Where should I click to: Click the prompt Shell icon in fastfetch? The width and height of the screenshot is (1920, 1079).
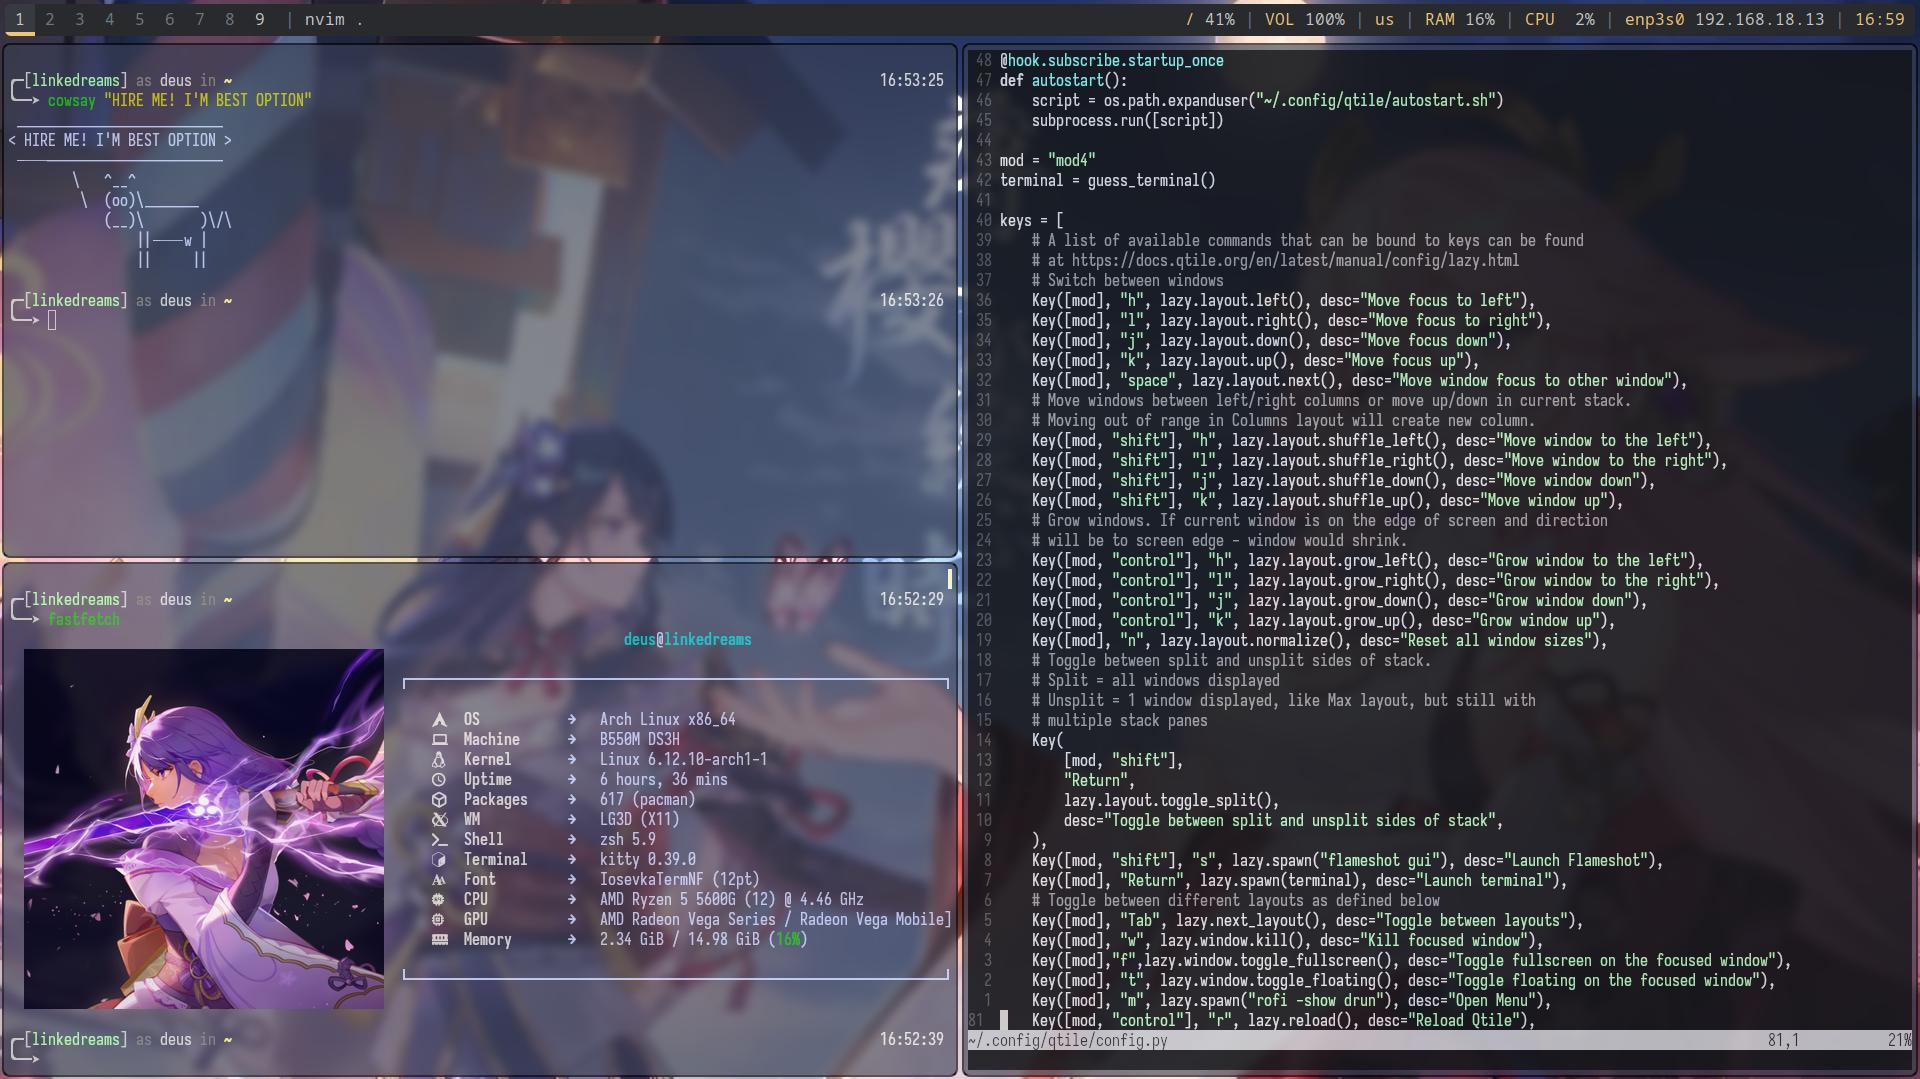[439, 839]
